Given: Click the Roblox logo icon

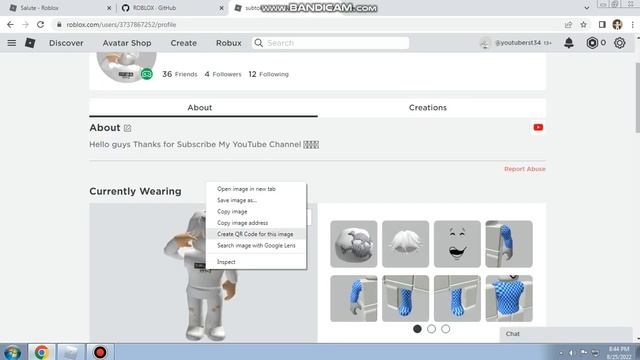Looking at the screenshot, I should [x=30, y=43].
